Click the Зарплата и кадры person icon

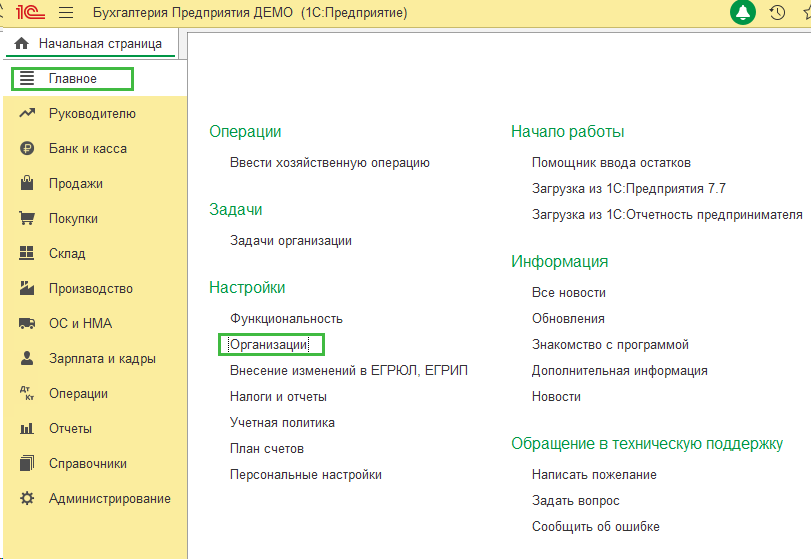(x=27, y=358)
